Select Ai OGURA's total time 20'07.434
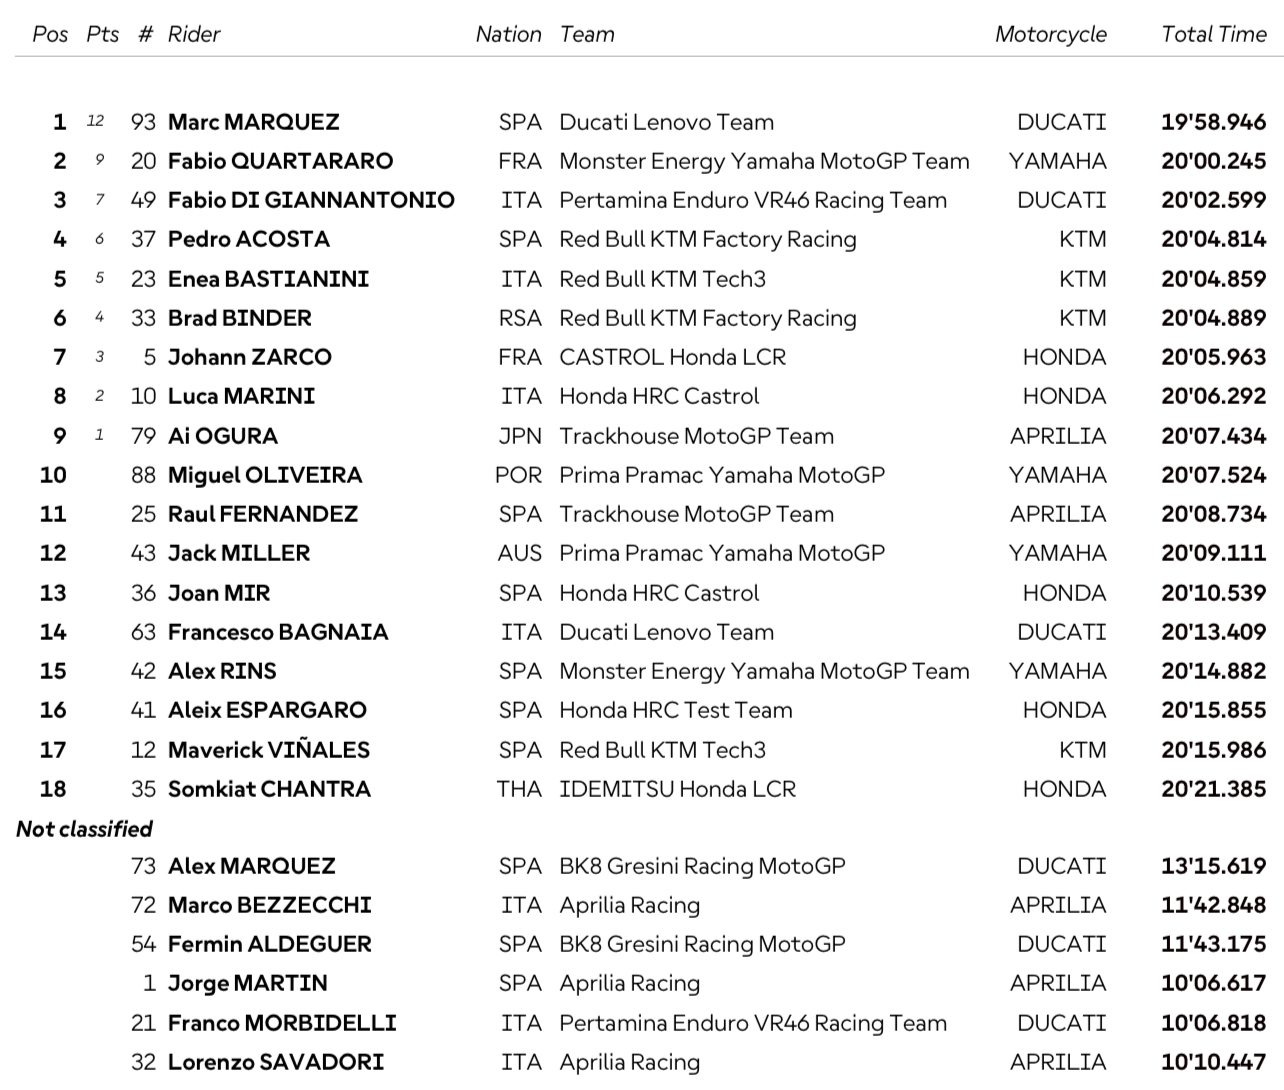The image size is (1284, 1090). tap(1213, 436)
